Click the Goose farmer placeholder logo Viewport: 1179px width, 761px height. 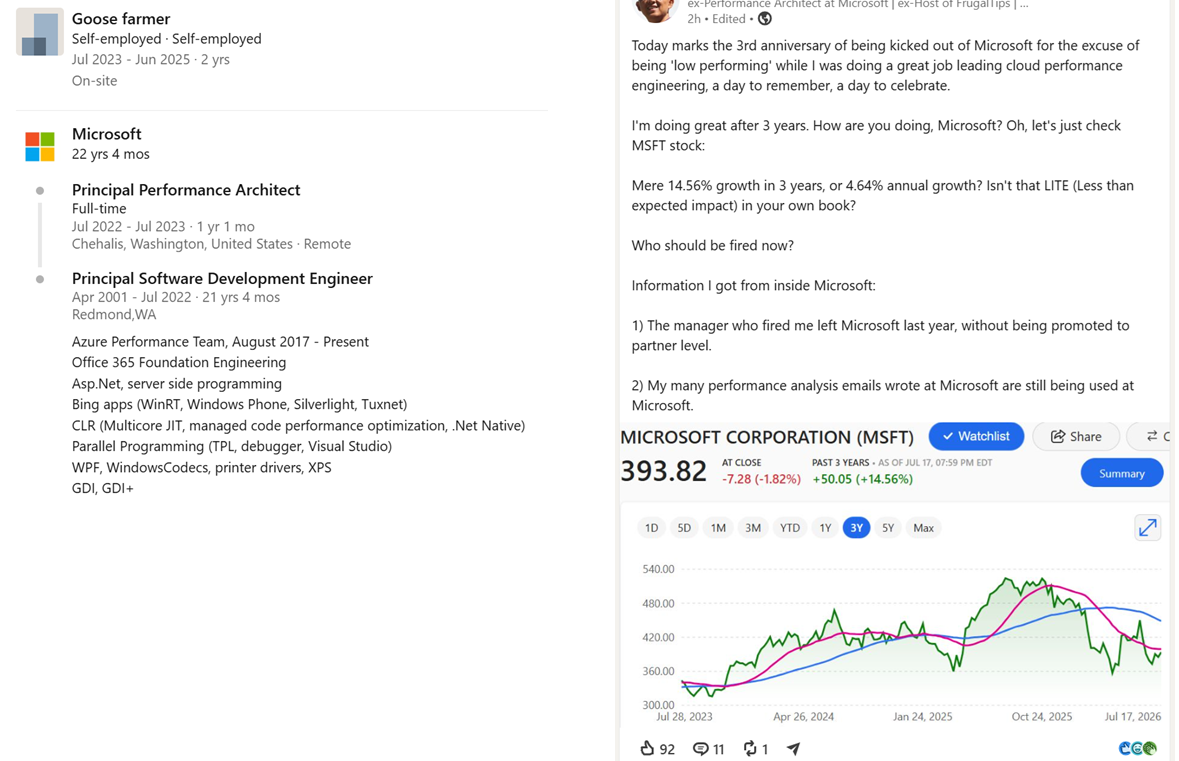click(x=40, y=32)
